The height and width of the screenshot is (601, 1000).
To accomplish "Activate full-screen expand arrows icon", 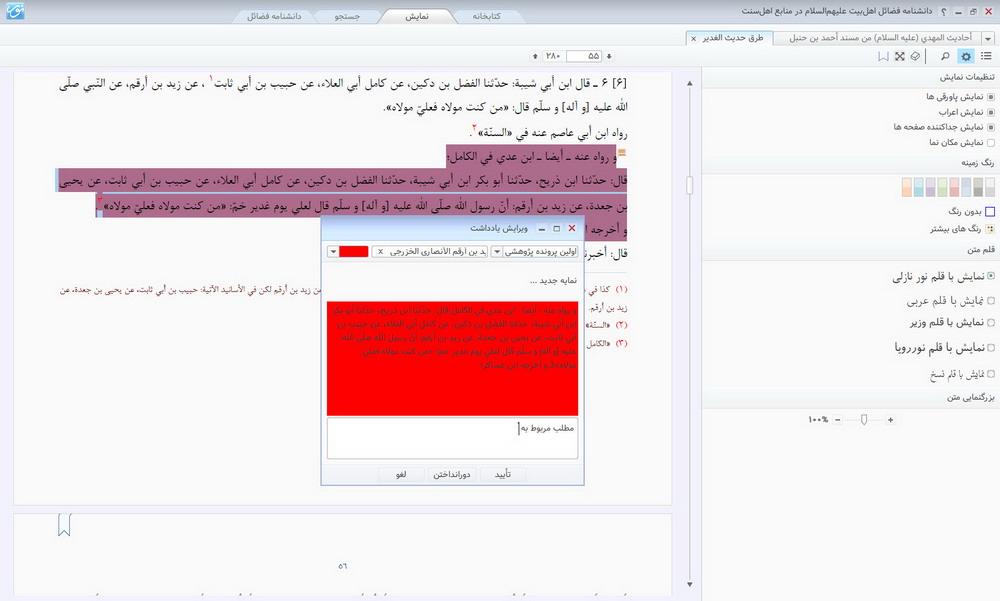I will 900,56.
